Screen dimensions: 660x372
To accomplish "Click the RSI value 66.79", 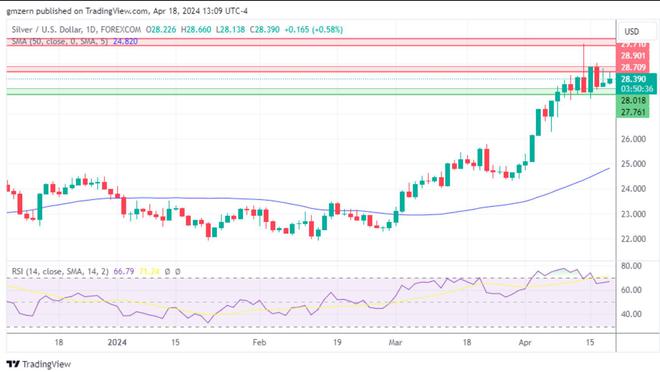I will (x=124, y=272).
